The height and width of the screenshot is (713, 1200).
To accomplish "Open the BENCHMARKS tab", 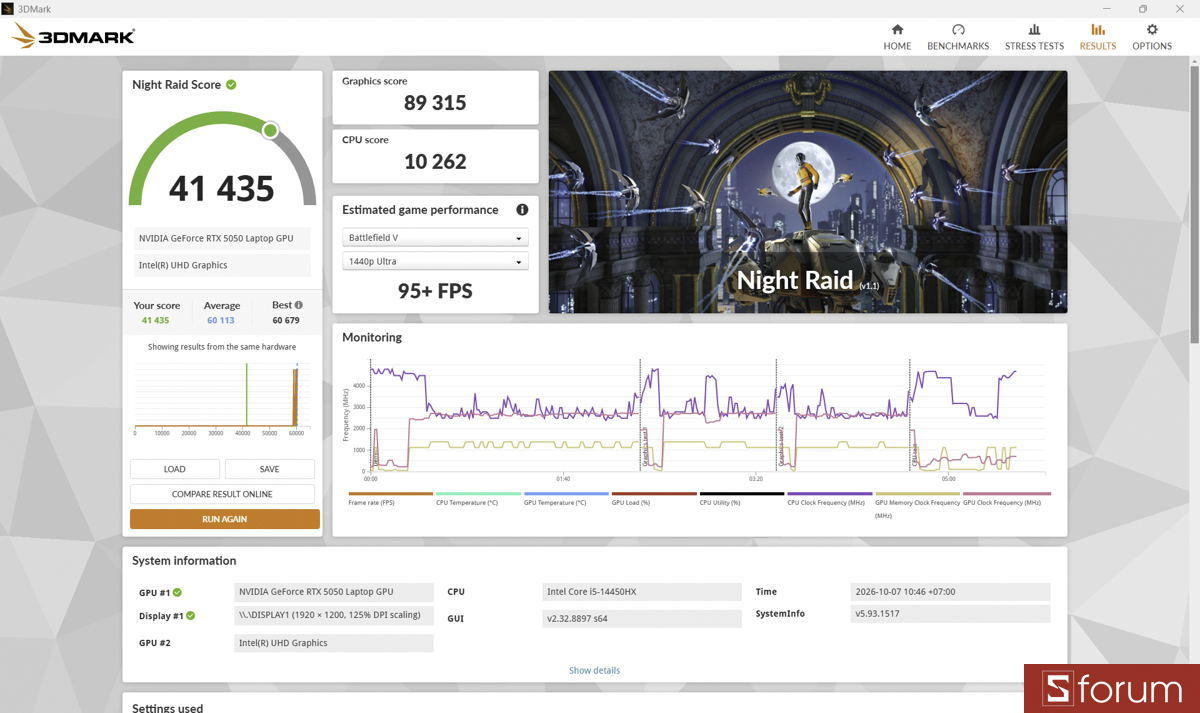I will click(958, 37).
